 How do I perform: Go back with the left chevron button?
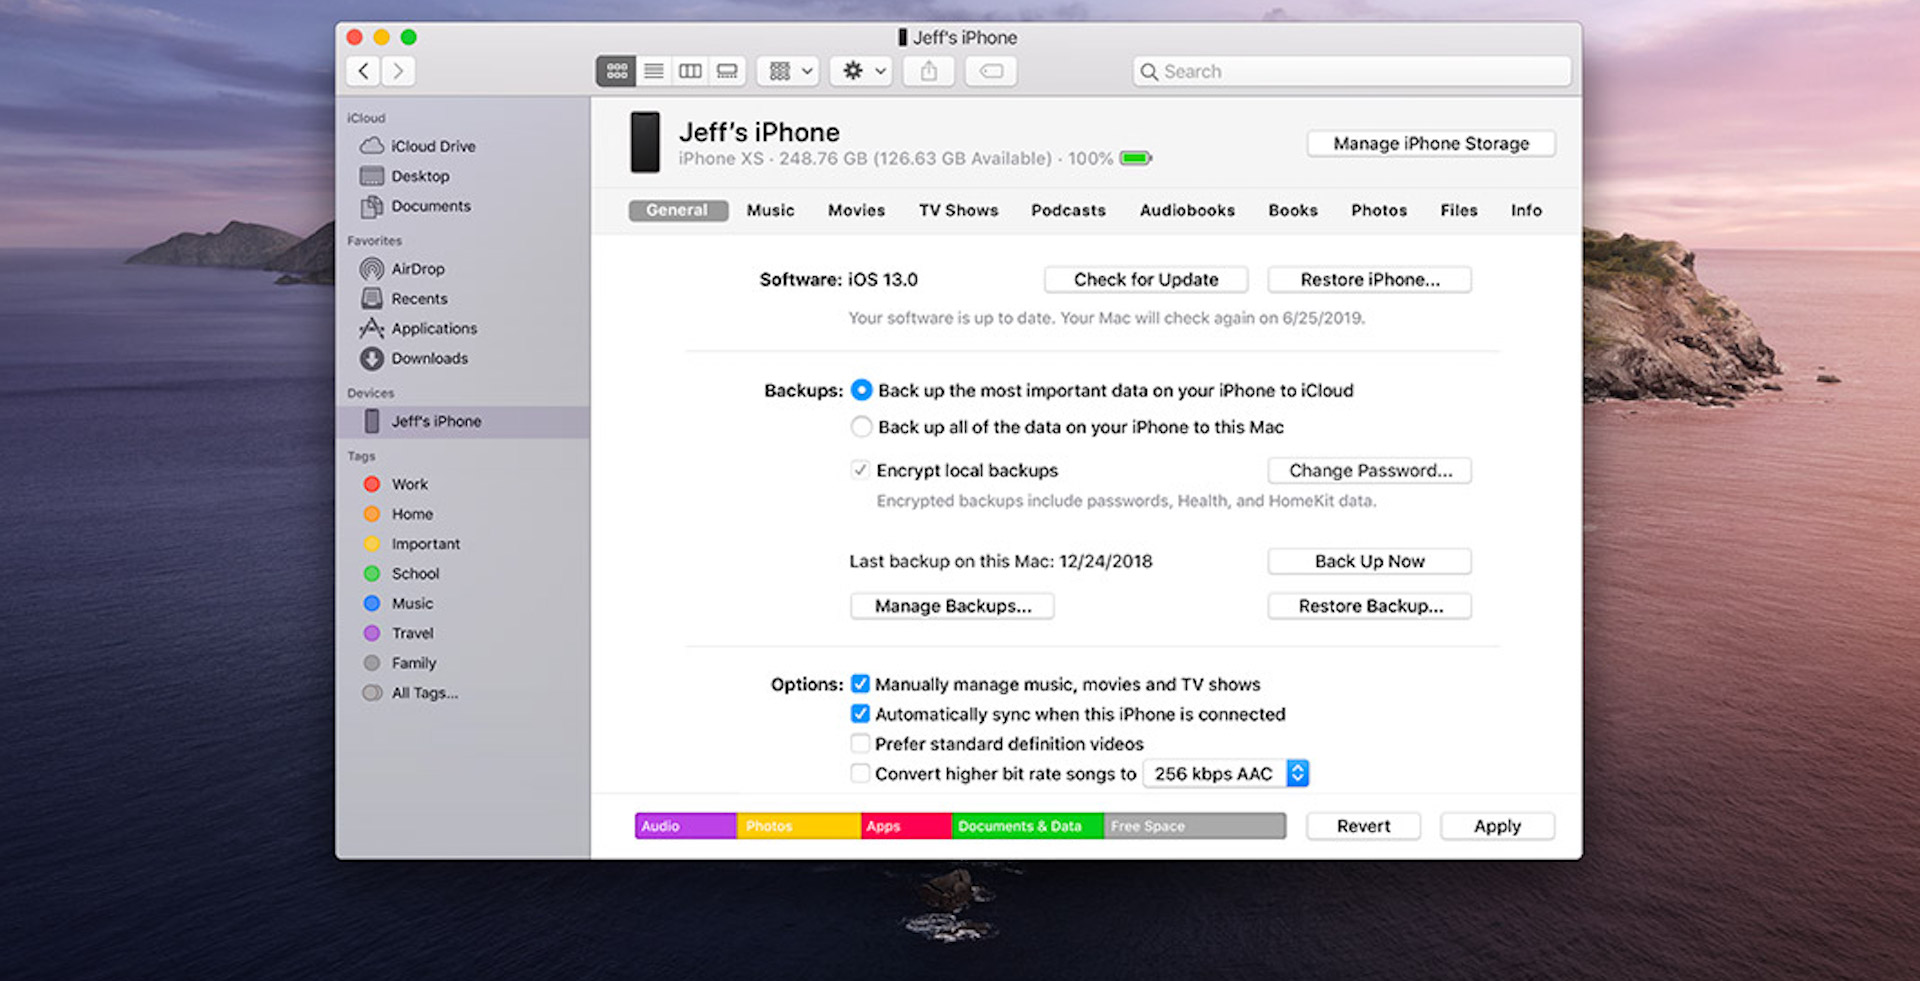364,71
